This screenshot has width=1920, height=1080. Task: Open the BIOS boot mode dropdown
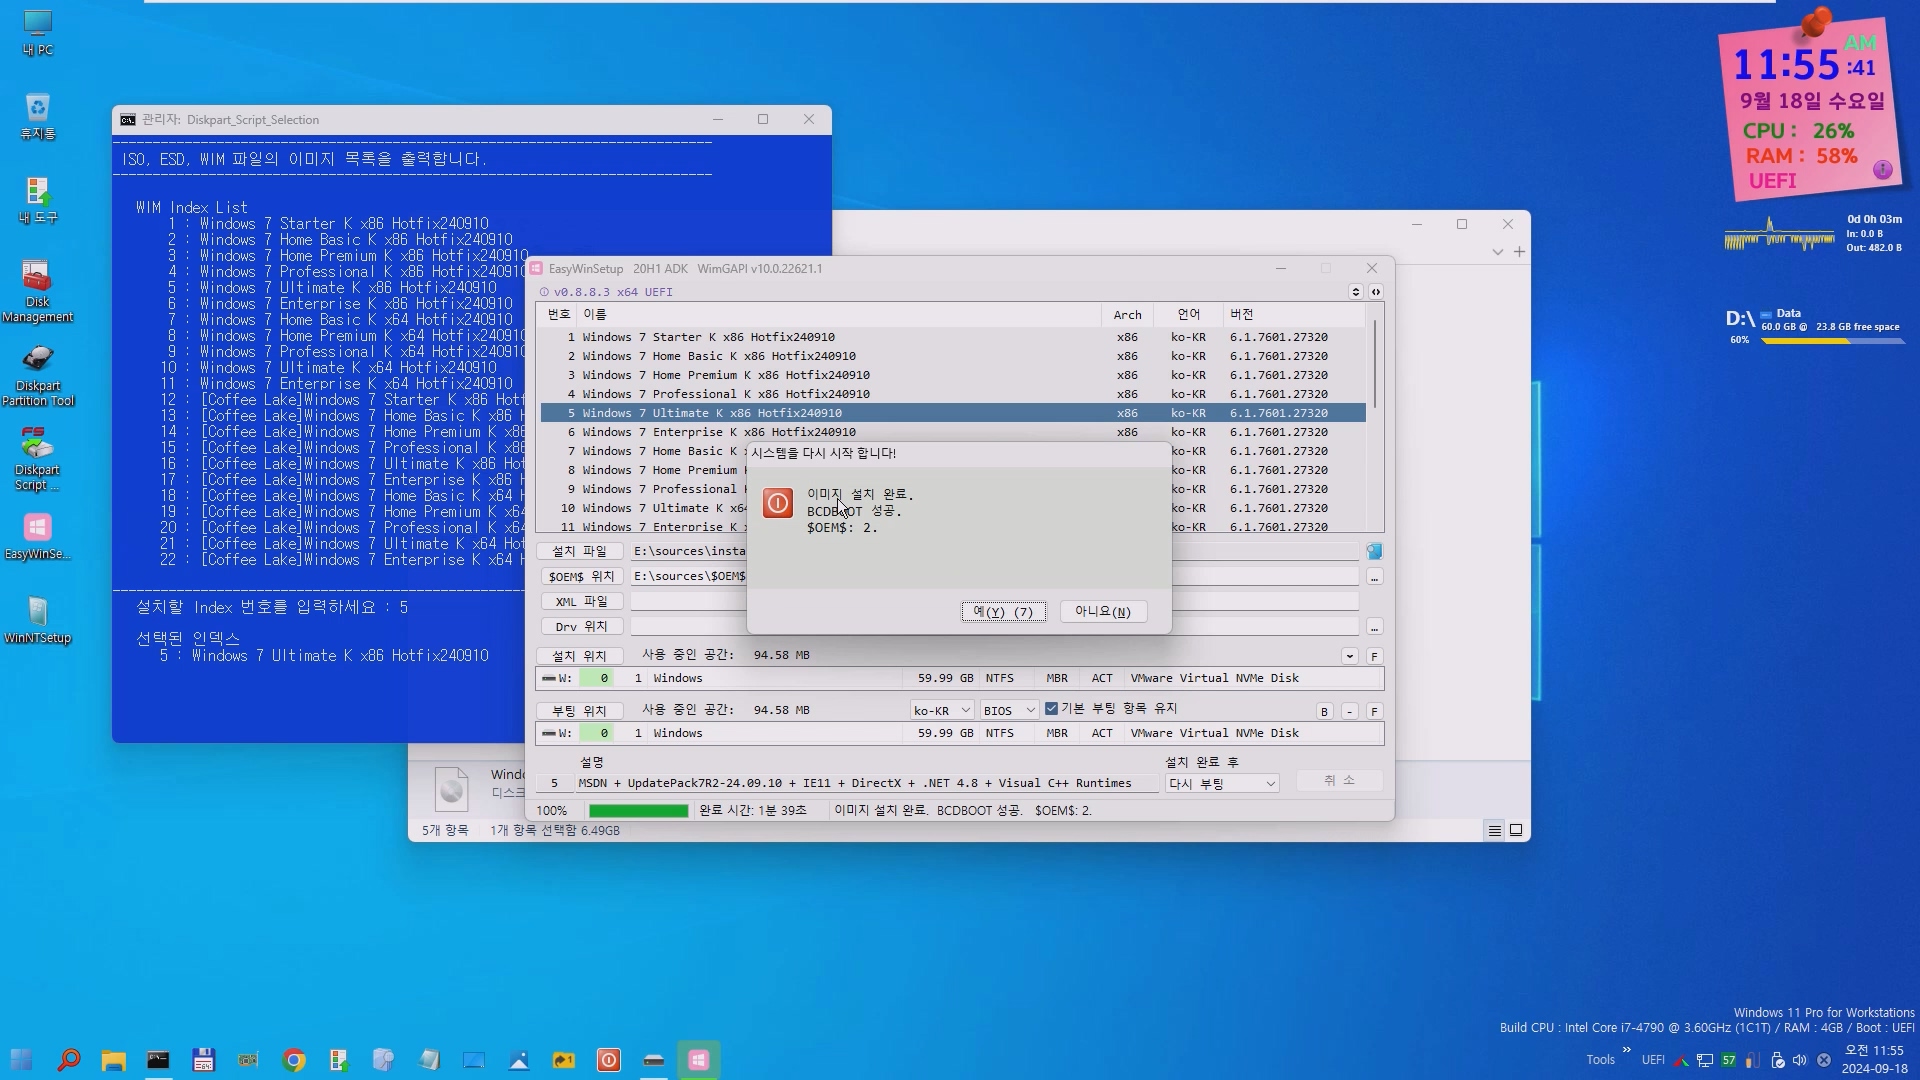1009,710
